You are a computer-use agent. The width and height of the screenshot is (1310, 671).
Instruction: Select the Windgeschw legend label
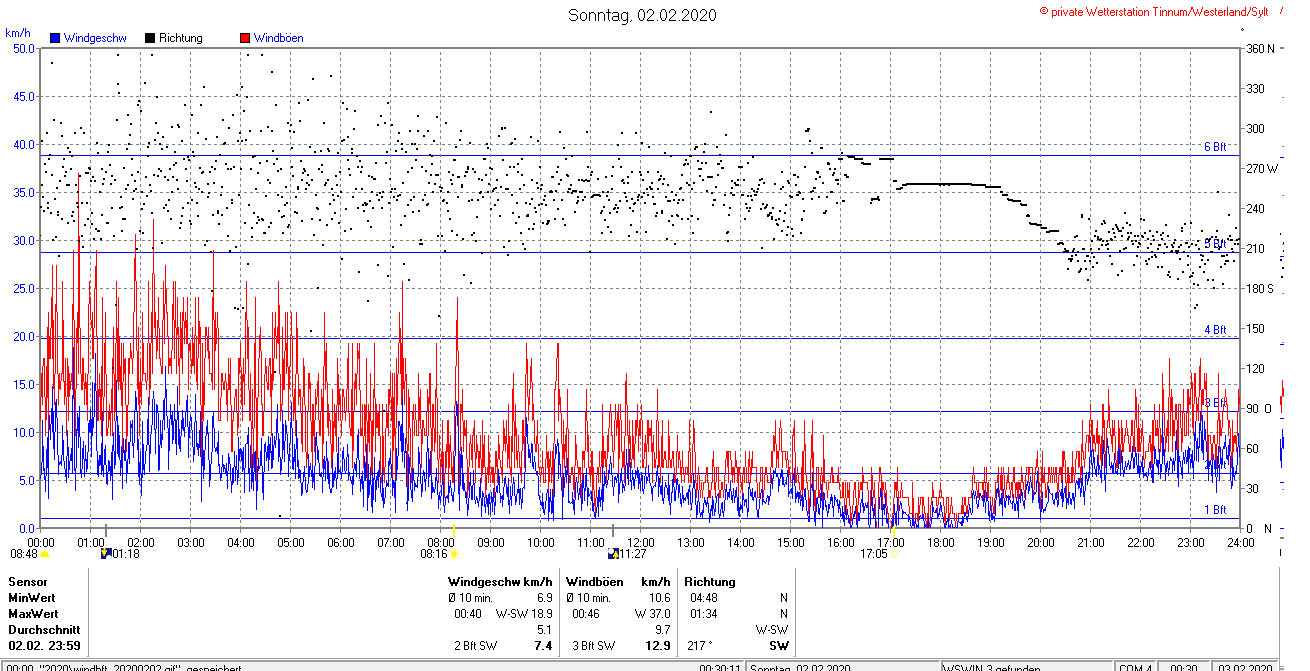point(93,38)
